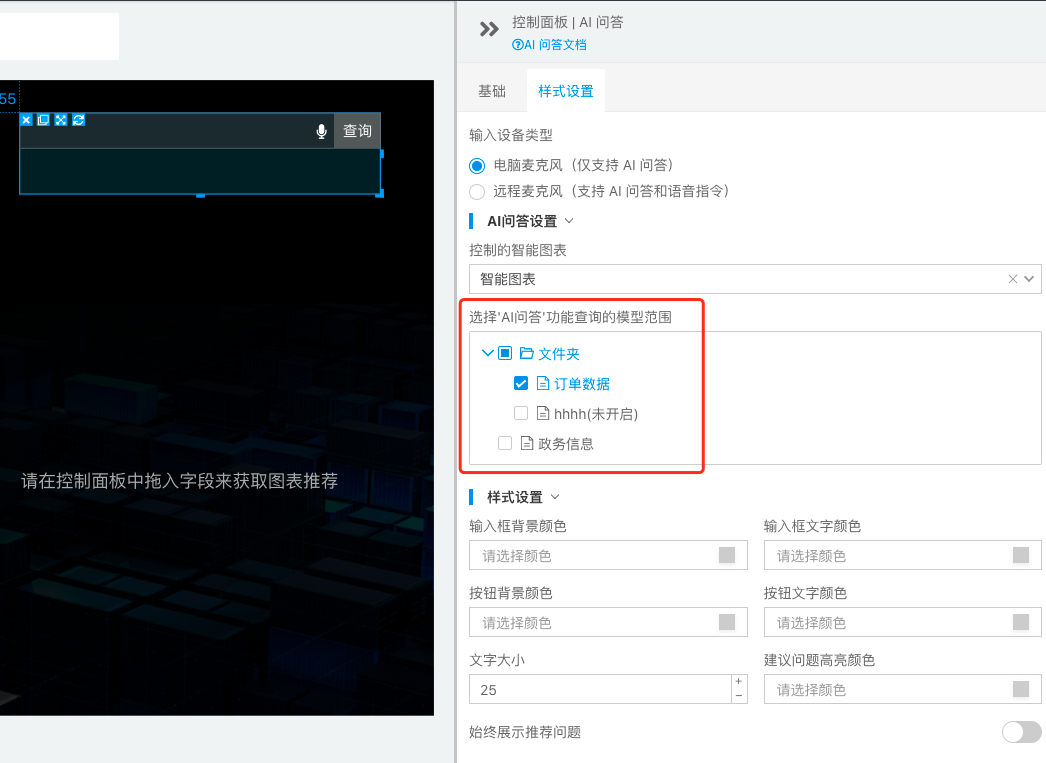Open the 智能图表 dropdown arrow
This screenshot has width=1046, height=763.
point(1029,279)
